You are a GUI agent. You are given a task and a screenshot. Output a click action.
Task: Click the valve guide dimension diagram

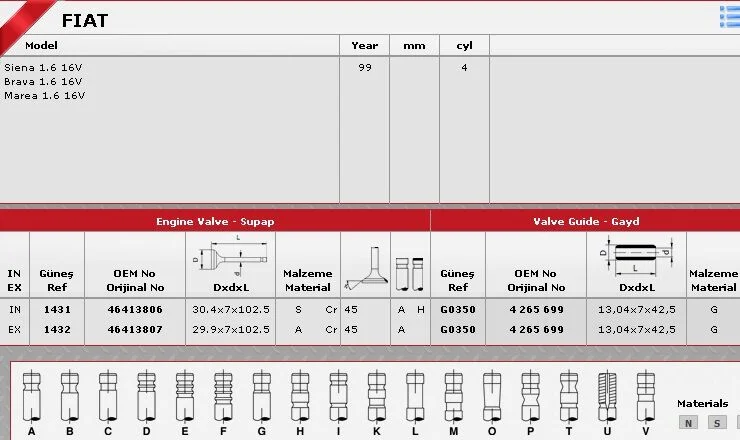coord(636,258)
